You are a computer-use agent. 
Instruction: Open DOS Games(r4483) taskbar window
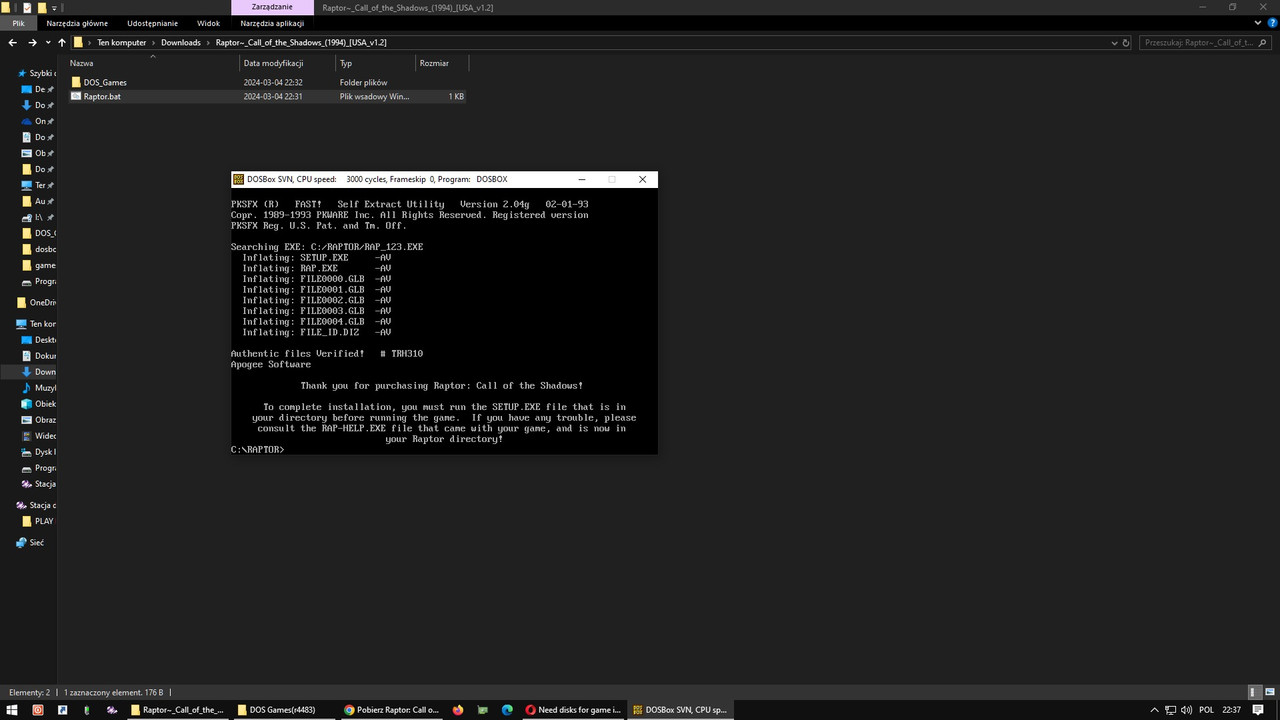[283, 710]
